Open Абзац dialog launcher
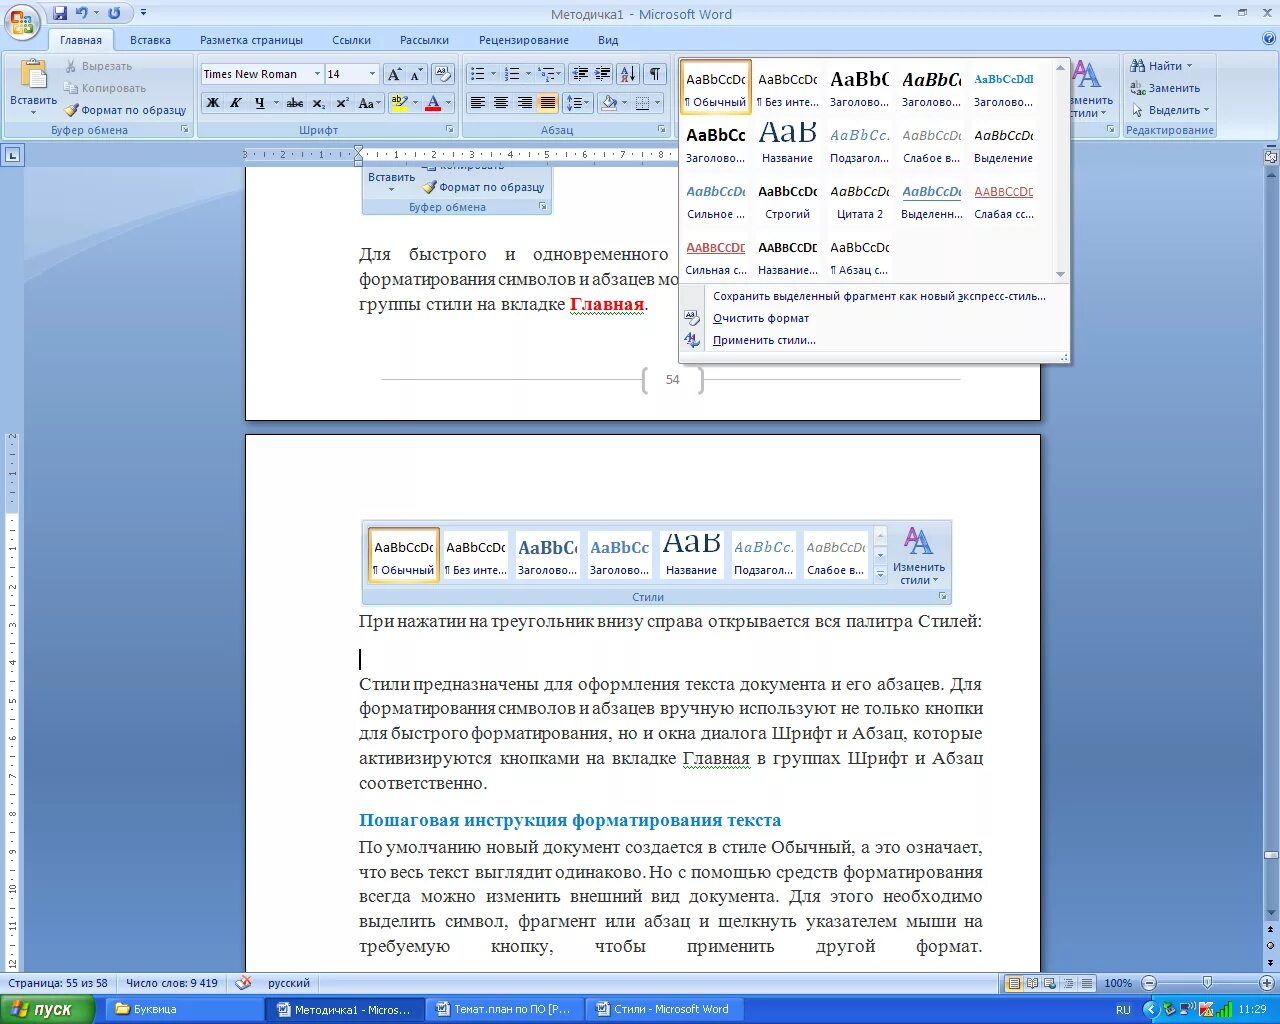 pyautogui.click(x=662, y=130)
